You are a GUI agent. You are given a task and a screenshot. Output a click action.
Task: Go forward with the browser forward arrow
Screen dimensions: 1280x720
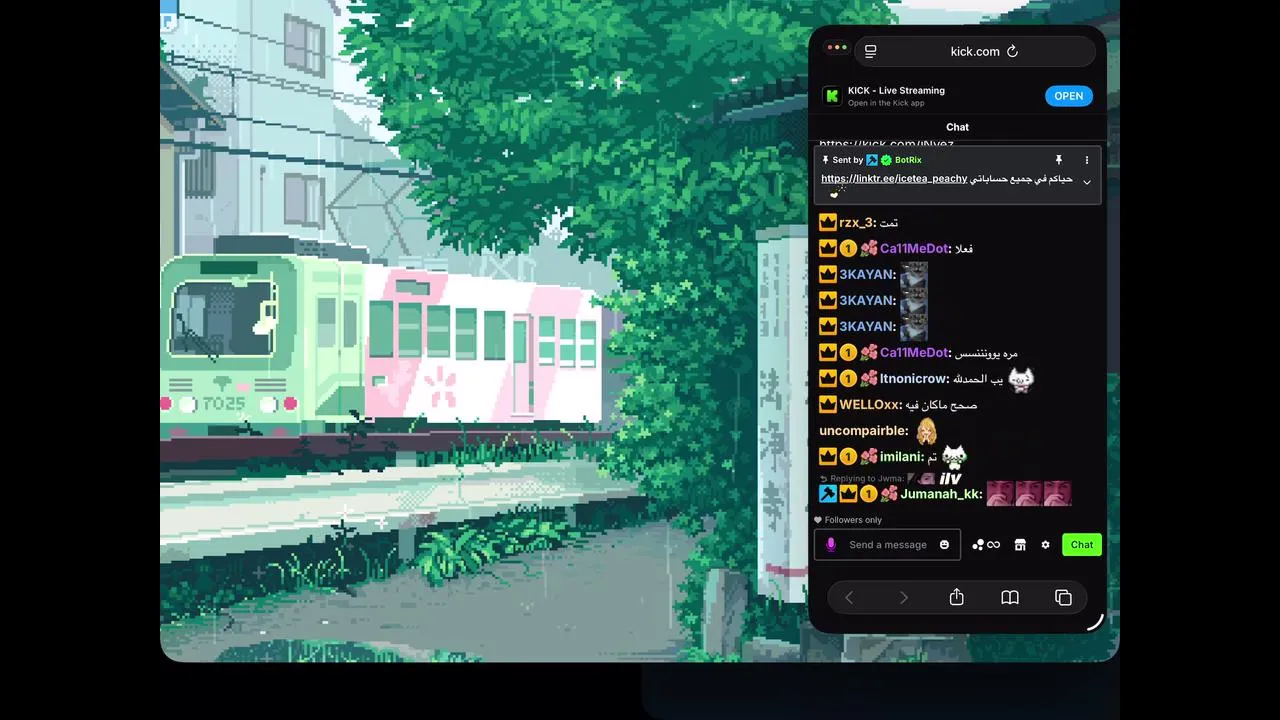point(903,597)
